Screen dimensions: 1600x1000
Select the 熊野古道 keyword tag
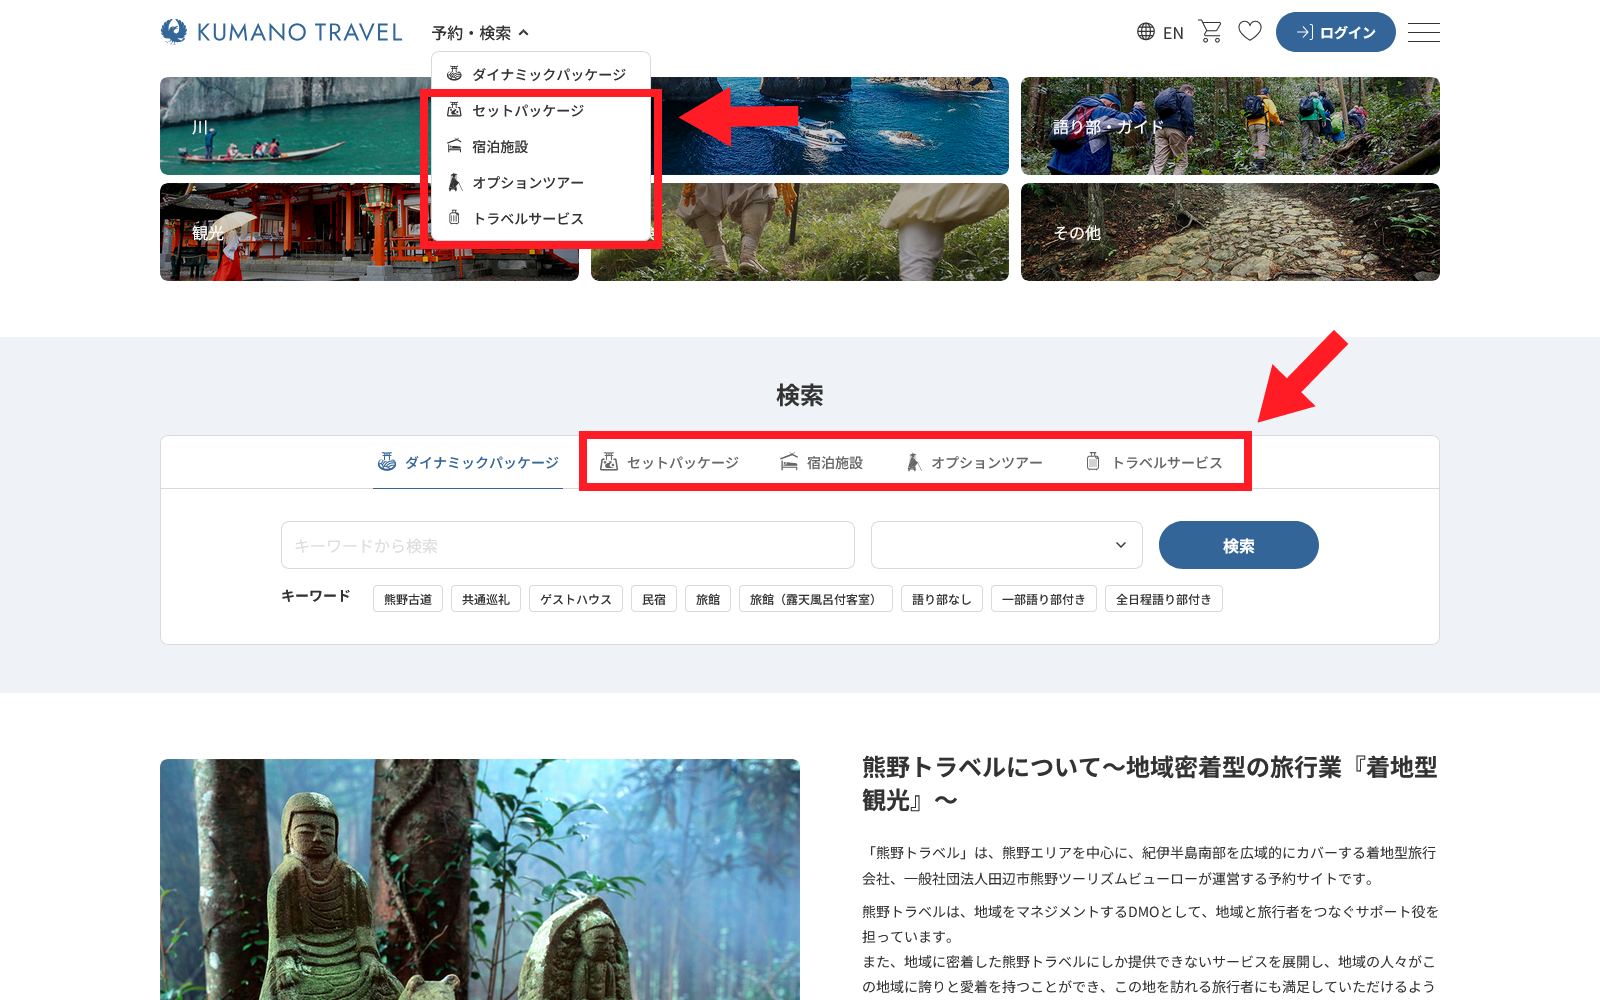[408, 599]
